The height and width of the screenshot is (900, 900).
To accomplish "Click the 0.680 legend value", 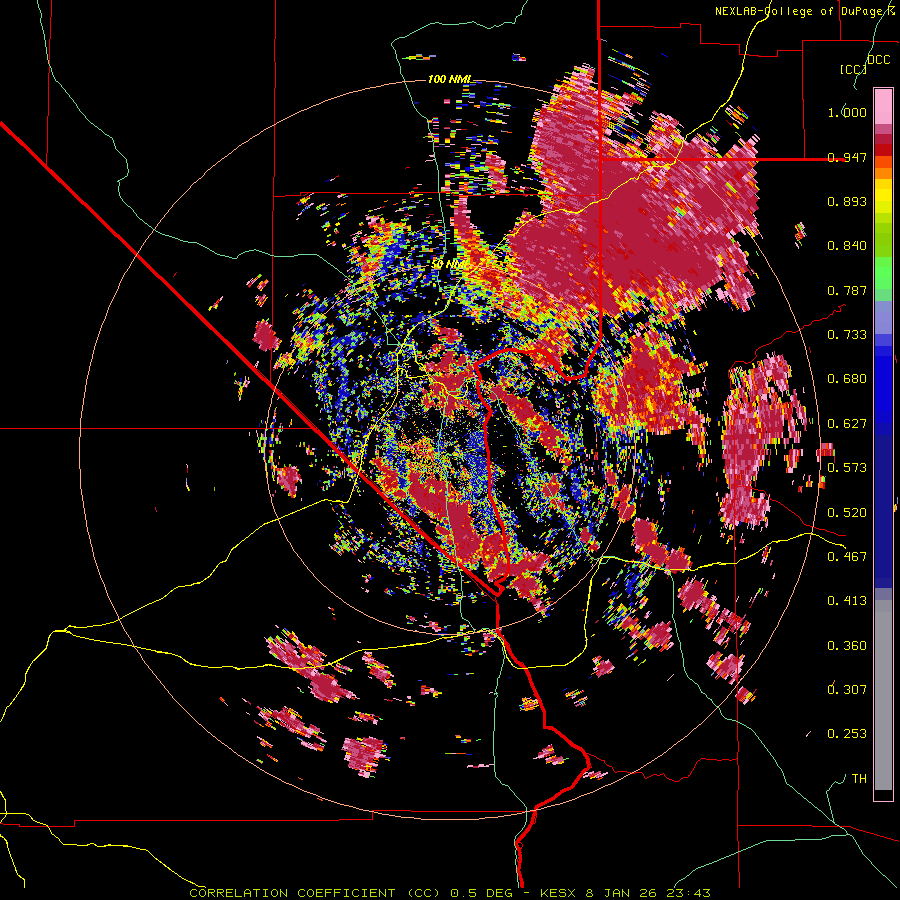I will [x=847, y=379].
